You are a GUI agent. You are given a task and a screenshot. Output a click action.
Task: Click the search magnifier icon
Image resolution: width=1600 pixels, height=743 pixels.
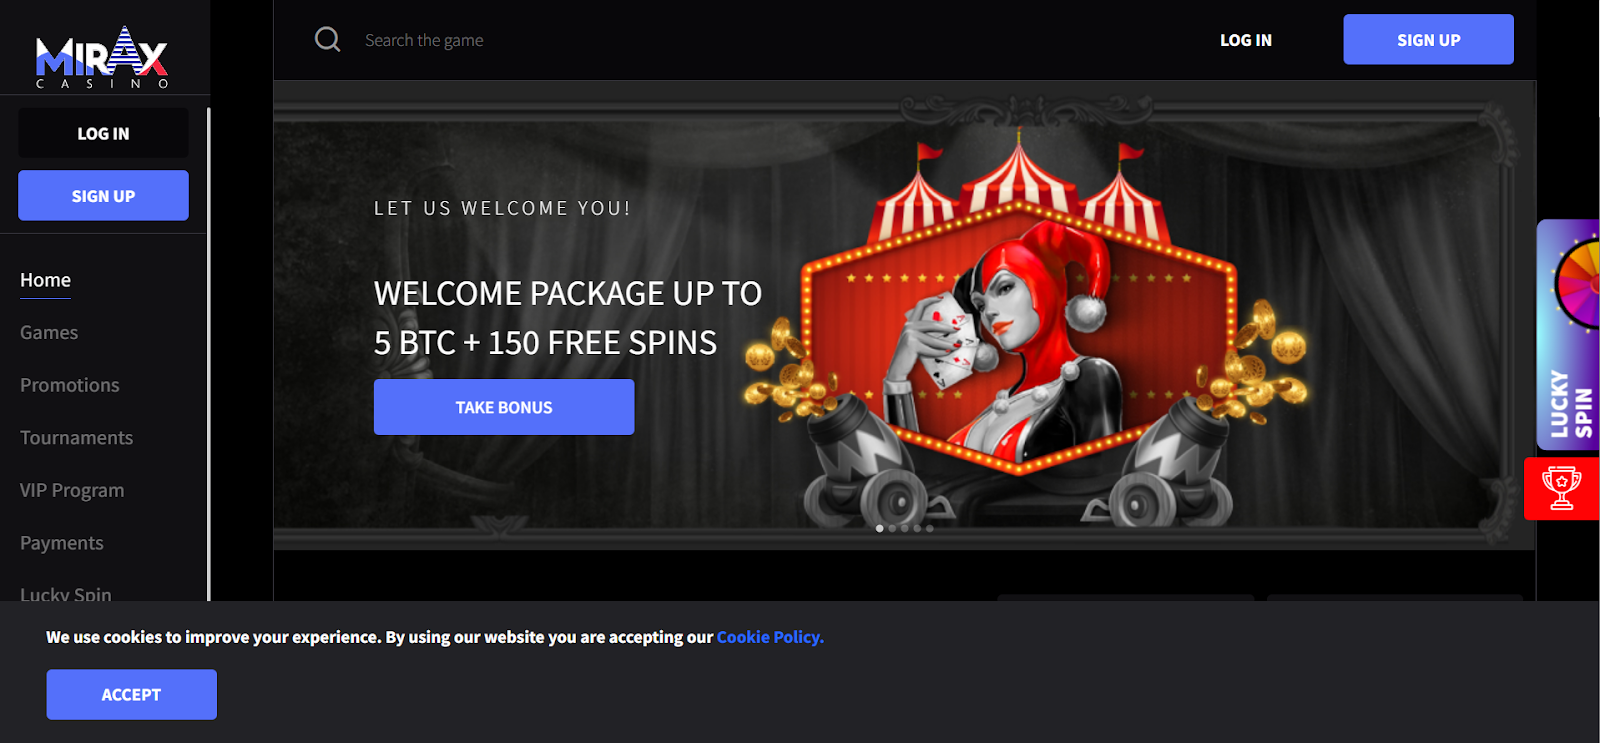coord(328,39)
